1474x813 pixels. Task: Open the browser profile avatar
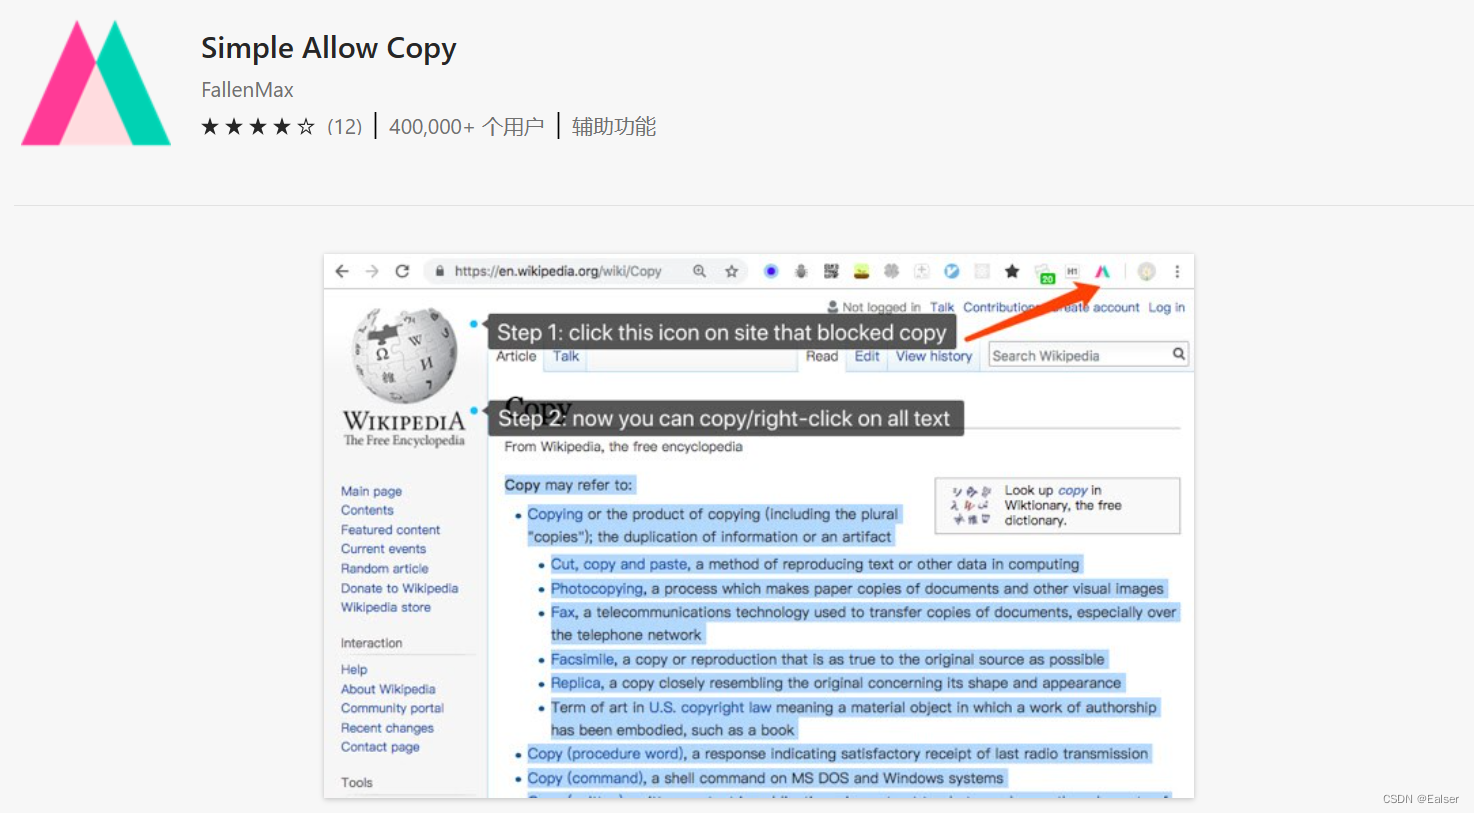tap(1147, 271)
